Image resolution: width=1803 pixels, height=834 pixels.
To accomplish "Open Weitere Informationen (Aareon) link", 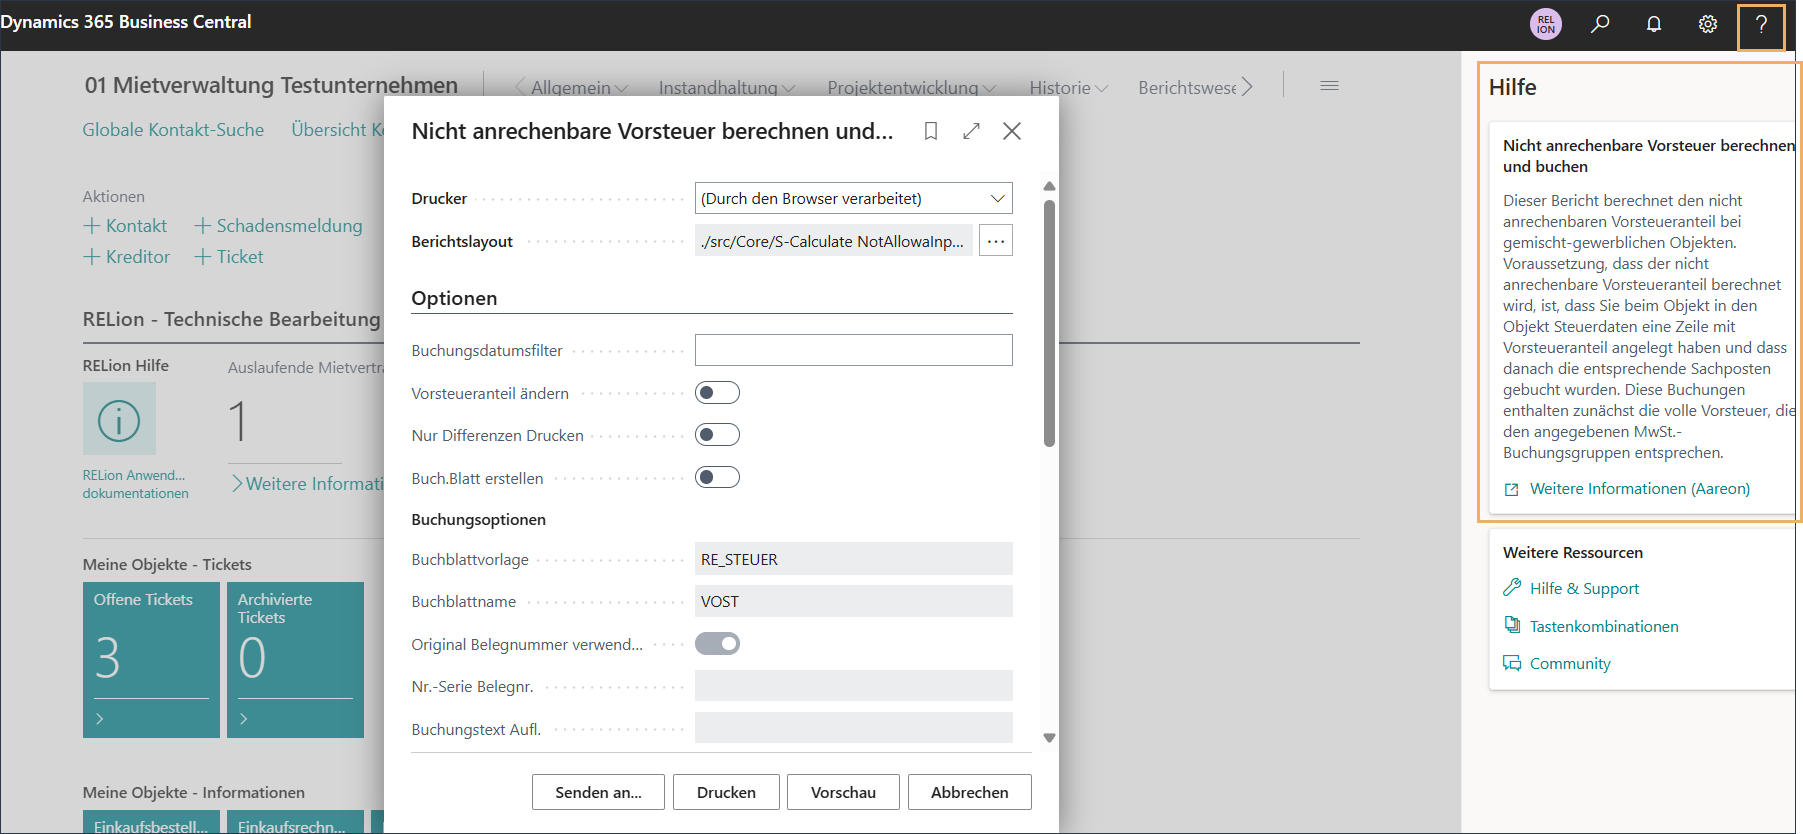I will coord(1639,489).
